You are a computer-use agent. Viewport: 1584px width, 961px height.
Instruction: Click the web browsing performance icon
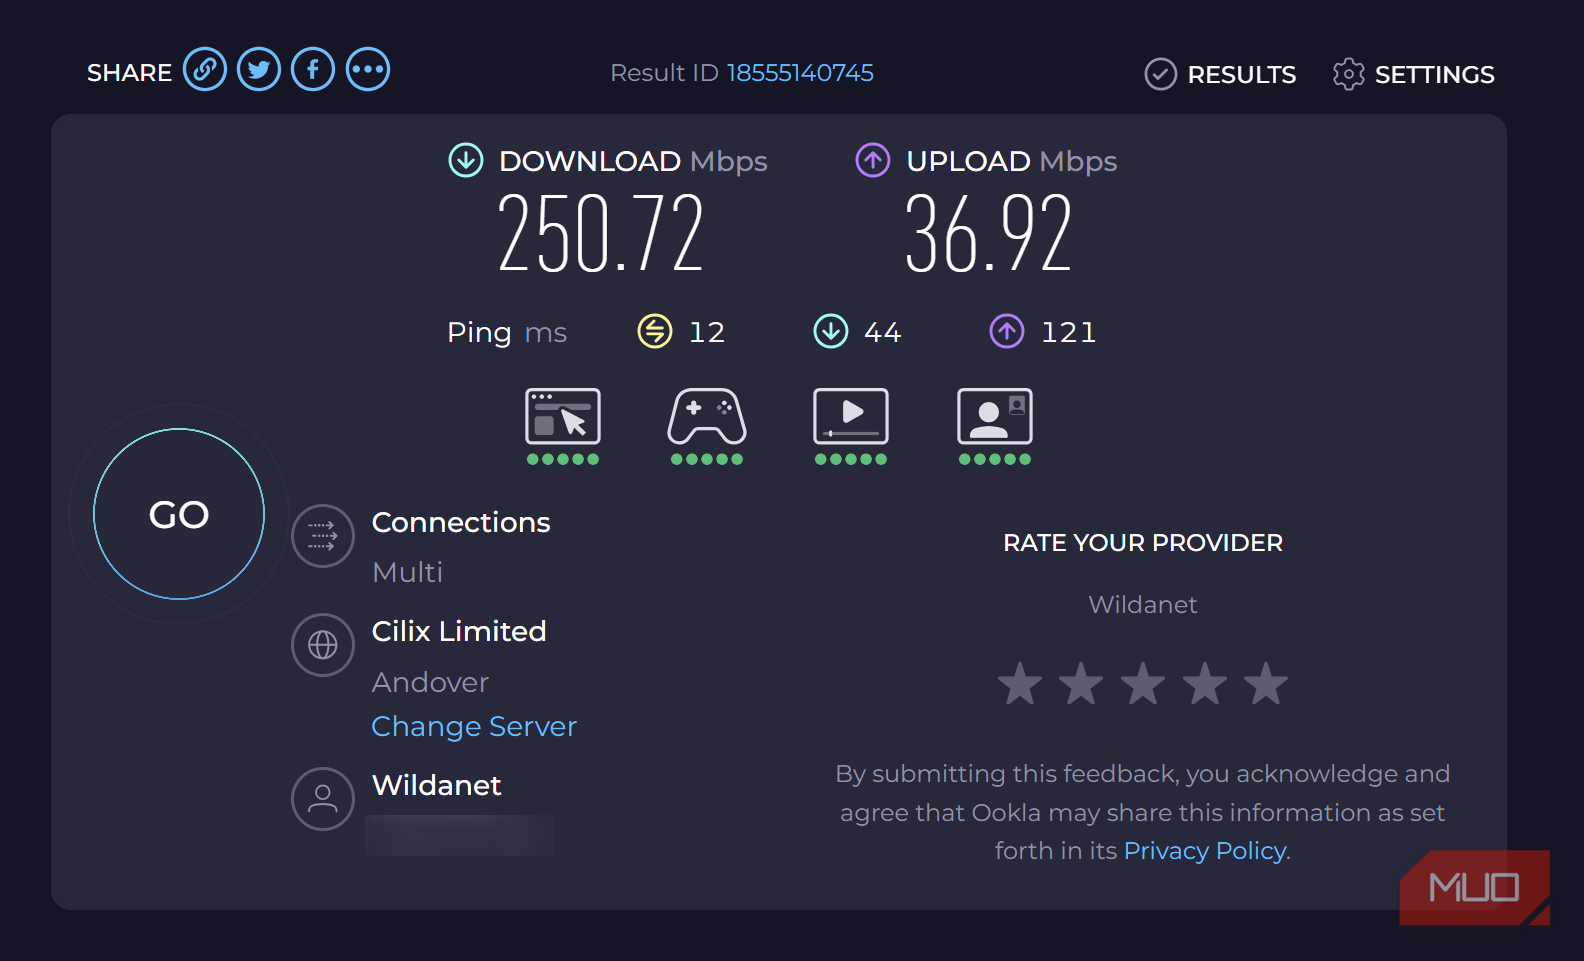point(563,417)
